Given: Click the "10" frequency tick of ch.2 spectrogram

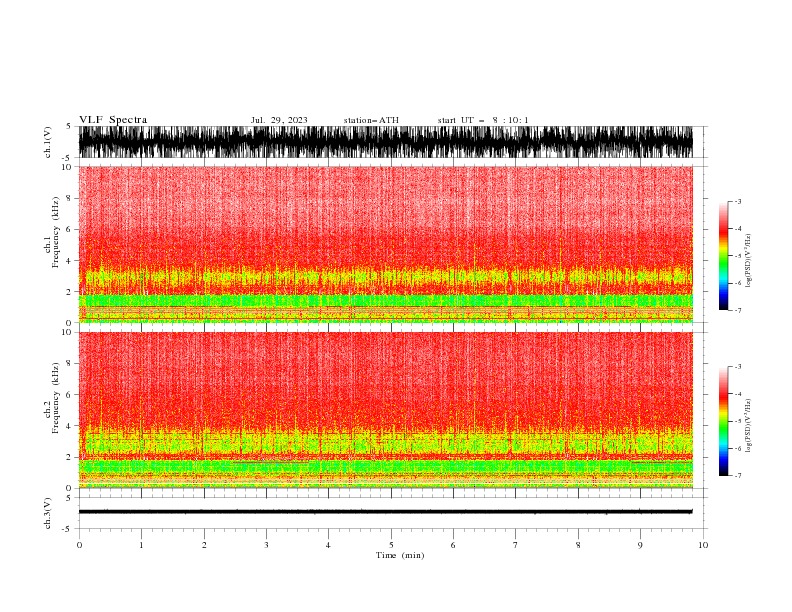Looking at the screenshot, I should (67, 332).
